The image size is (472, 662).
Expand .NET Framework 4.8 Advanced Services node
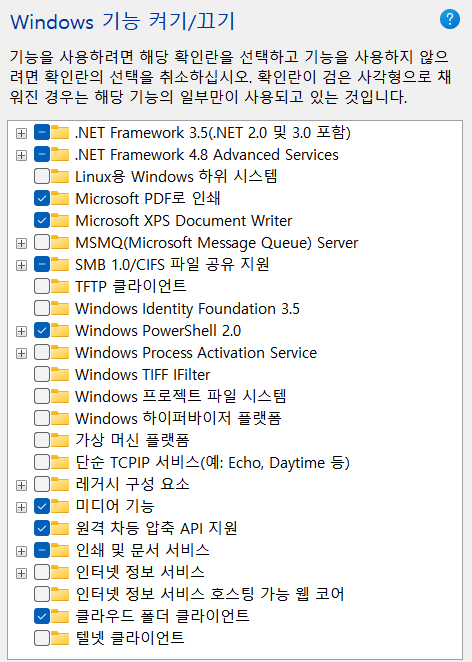(x=21, y=155)
